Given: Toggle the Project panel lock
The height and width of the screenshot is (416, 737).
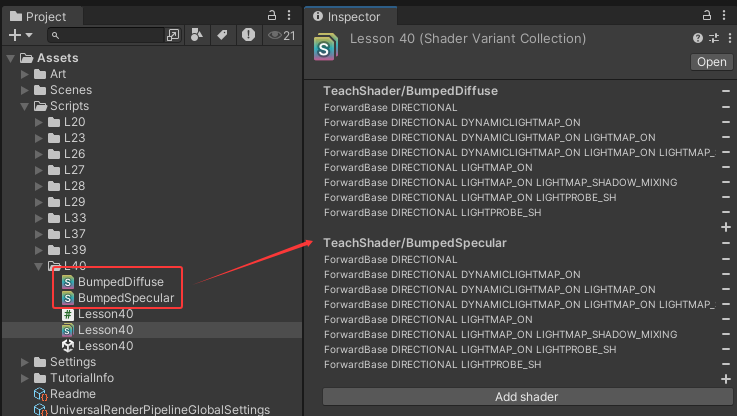Looking at the screenshot, I should pos(273,16).
